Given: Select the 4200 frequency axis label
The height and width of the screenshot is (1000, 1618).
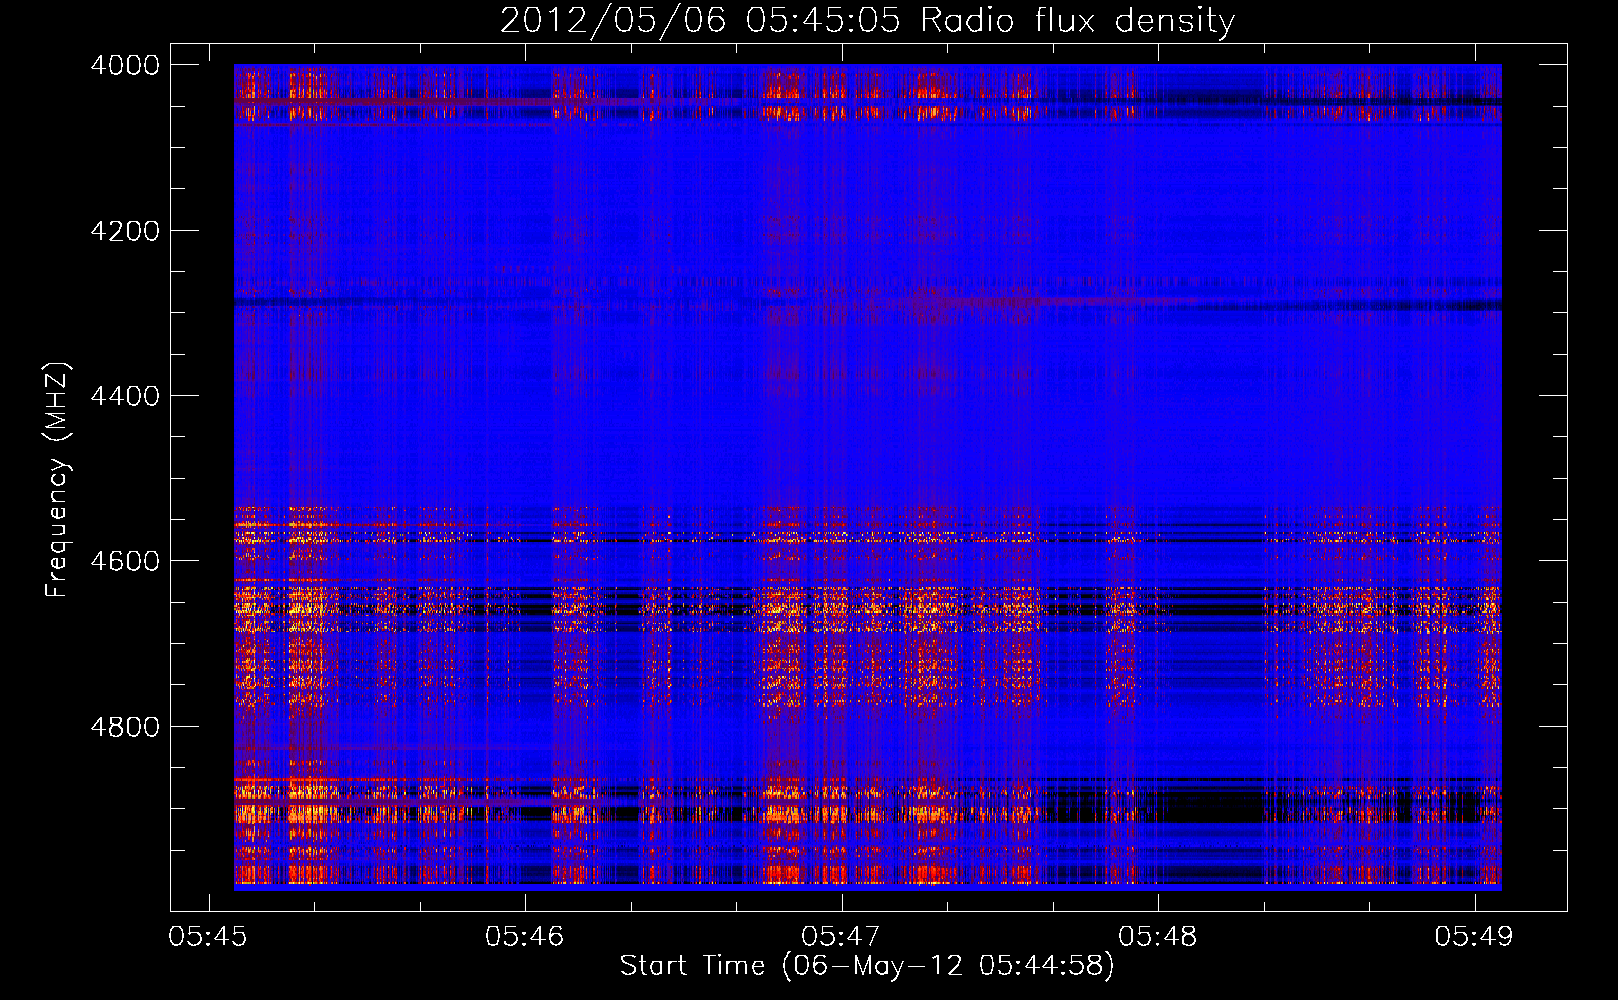Looking at the screenshot, I should pyautogui.click(x=125, y=231).
